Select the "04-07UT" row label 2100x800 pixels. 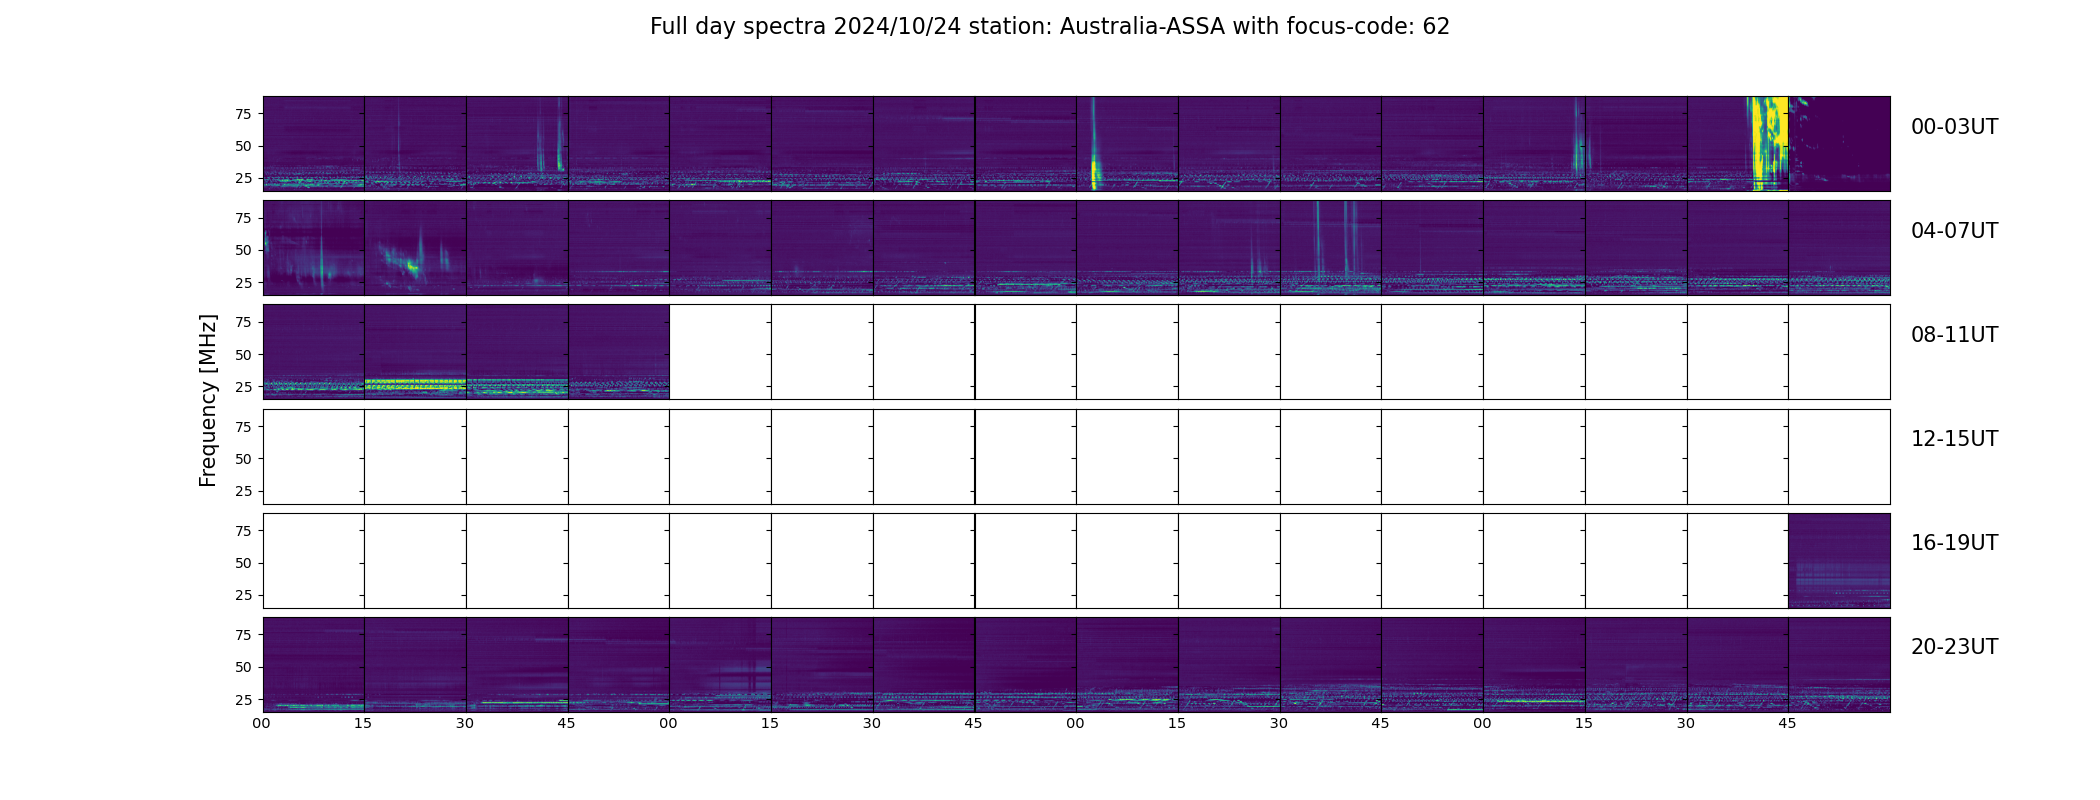pos(1954,231)
